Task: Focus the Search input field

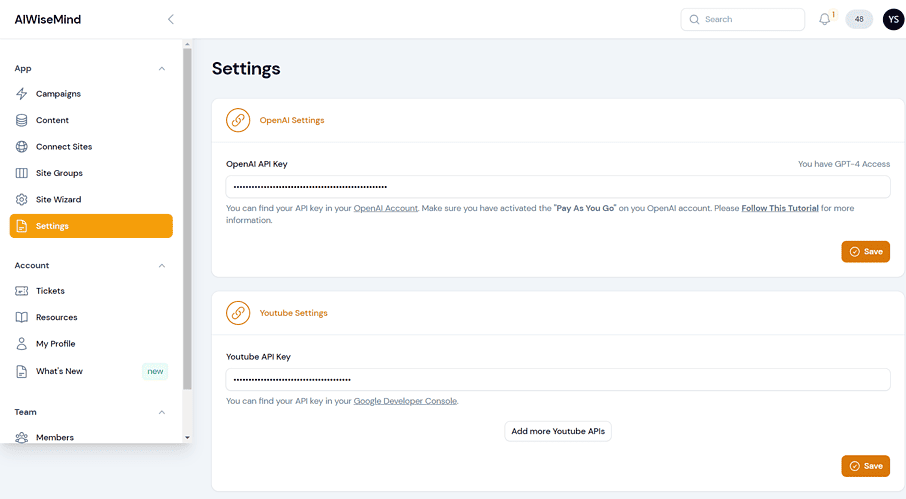Action: point(742,19)
